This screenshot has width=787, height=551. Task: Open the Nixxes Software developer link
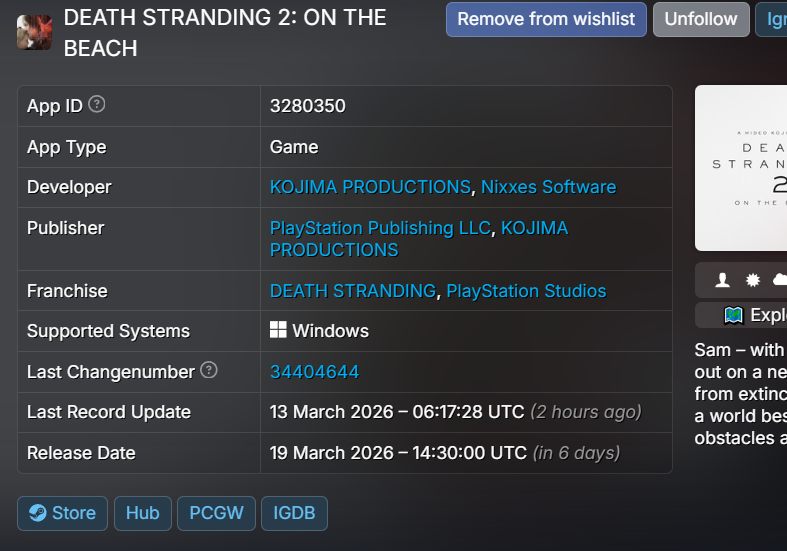pyautogui.click(x=548, y=187)
